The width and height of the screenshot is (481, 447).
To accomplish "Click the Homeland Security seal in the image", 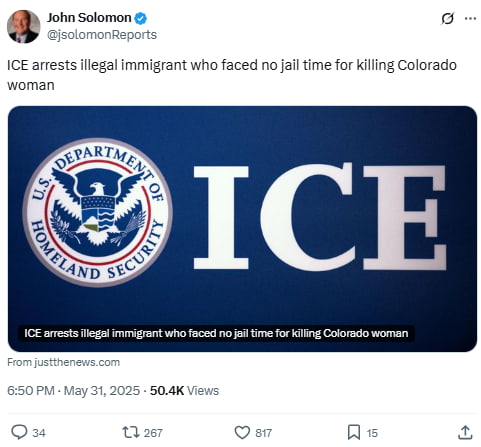I will 97,213.
